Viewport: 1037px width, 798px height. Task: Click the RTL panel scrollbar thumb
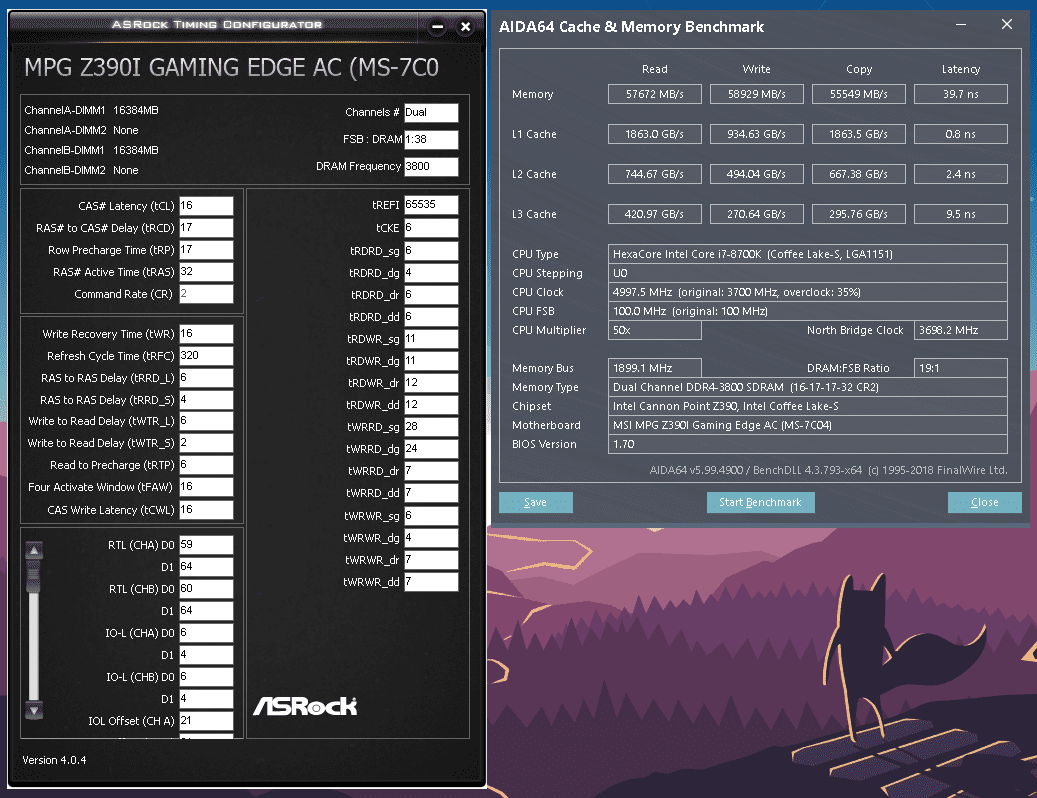click(33, 577)
